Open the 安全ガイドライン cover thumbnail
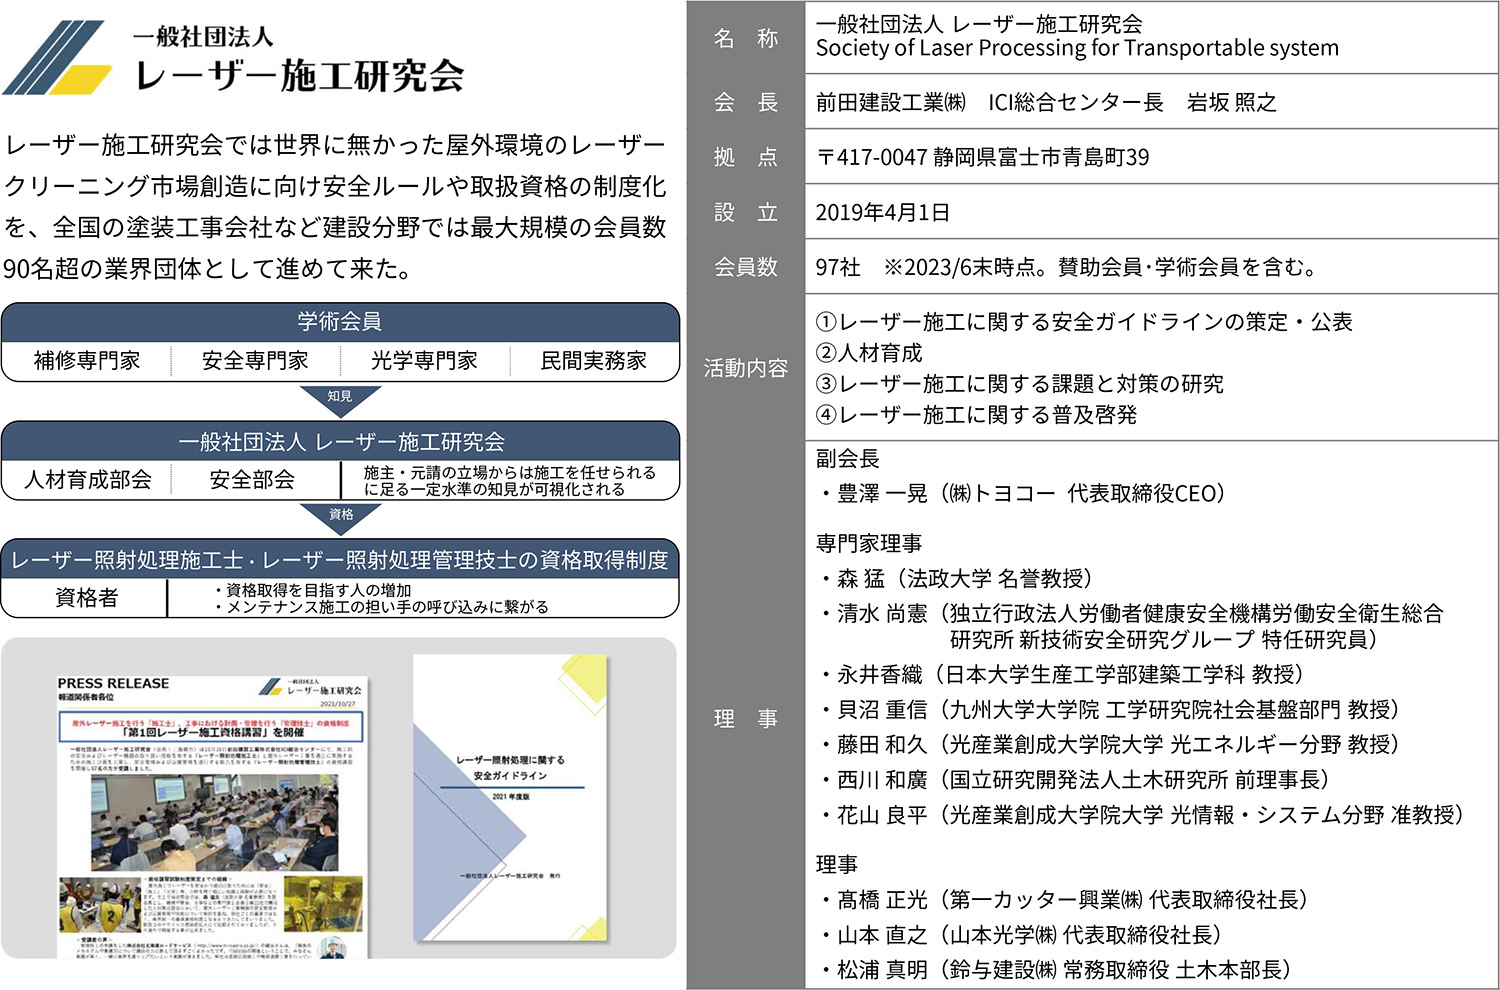Image resolution: width=1500 pixels, height=990 pixels. [510, 798]
